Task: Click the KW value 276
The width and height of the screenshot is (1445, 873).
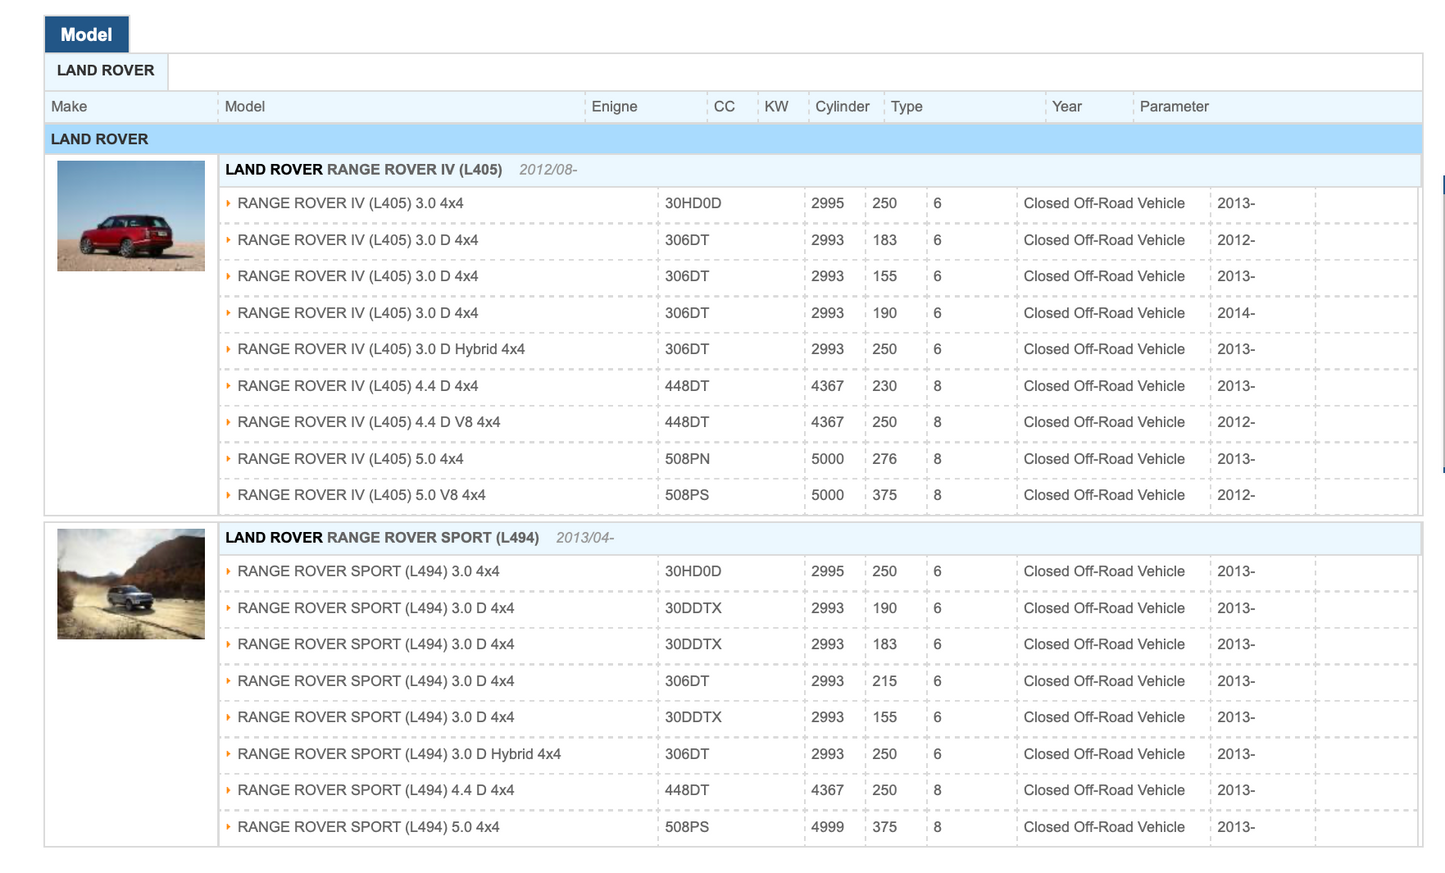Action: point(884,459)
